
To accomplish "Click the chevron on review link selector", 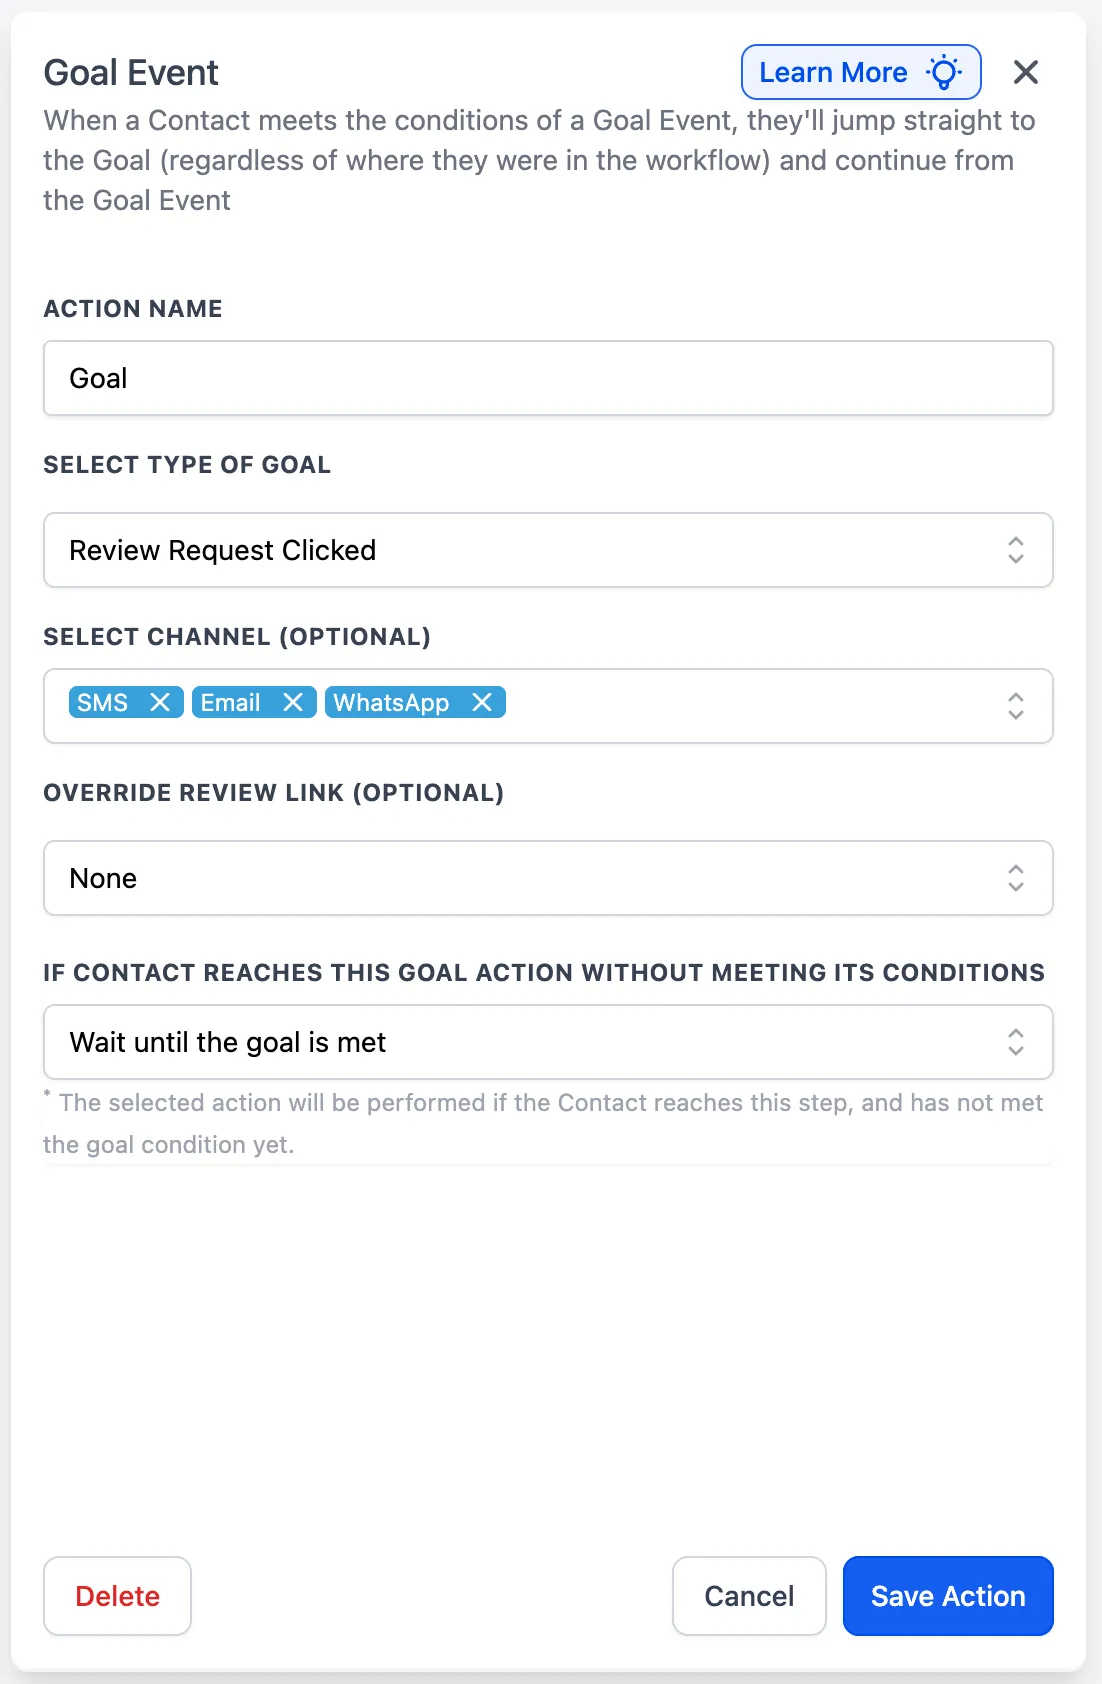I will (x=1015, y=878).
